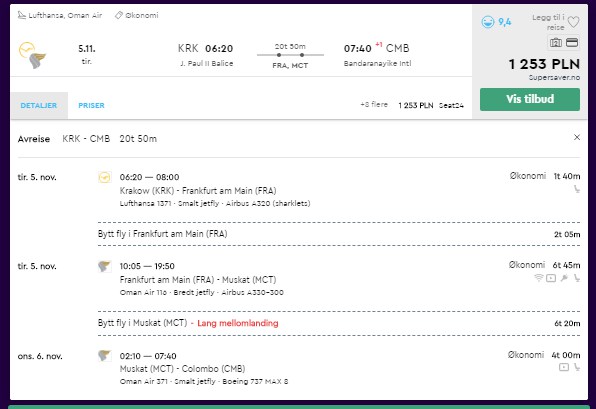The height and width of the screenshot is (409, 596).
Task: Click the Lufthansa and Oman Air logo in the summary row
Action: (33, 55)
